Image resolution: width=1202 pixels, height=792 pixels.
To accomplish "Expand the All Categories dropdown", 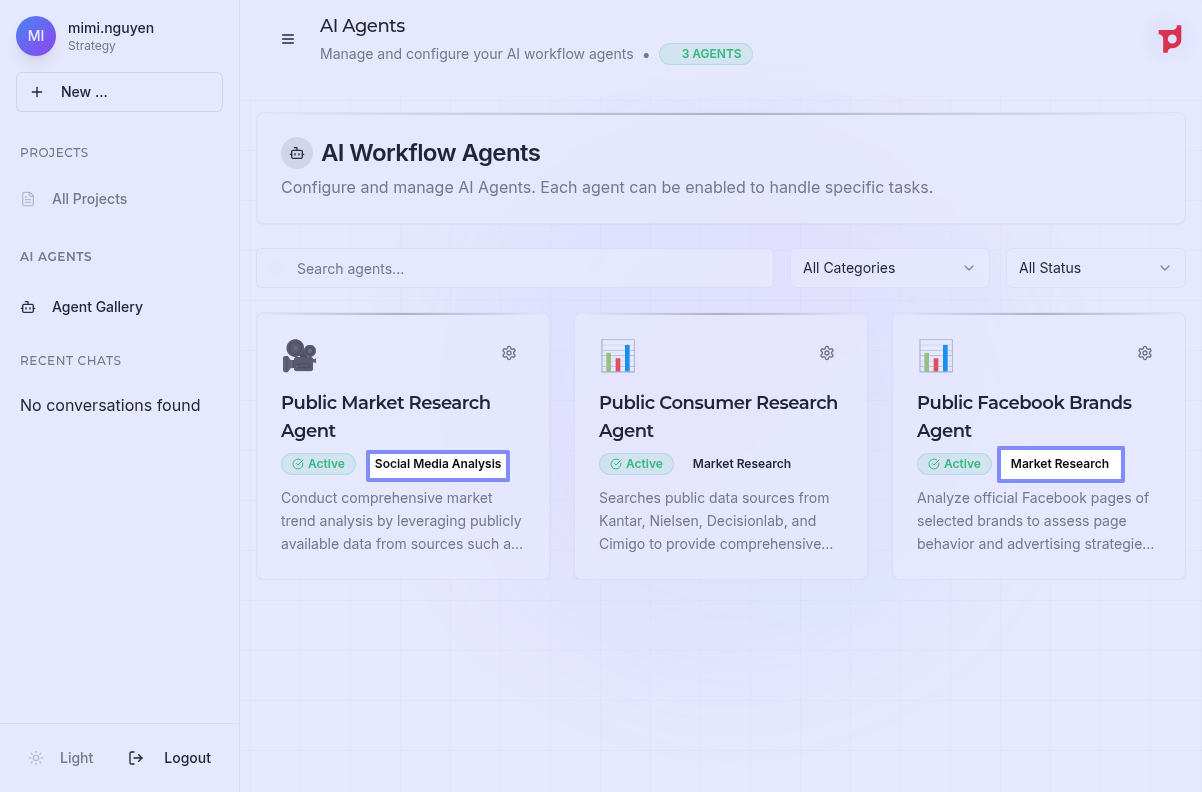I will tap(889, 268).
